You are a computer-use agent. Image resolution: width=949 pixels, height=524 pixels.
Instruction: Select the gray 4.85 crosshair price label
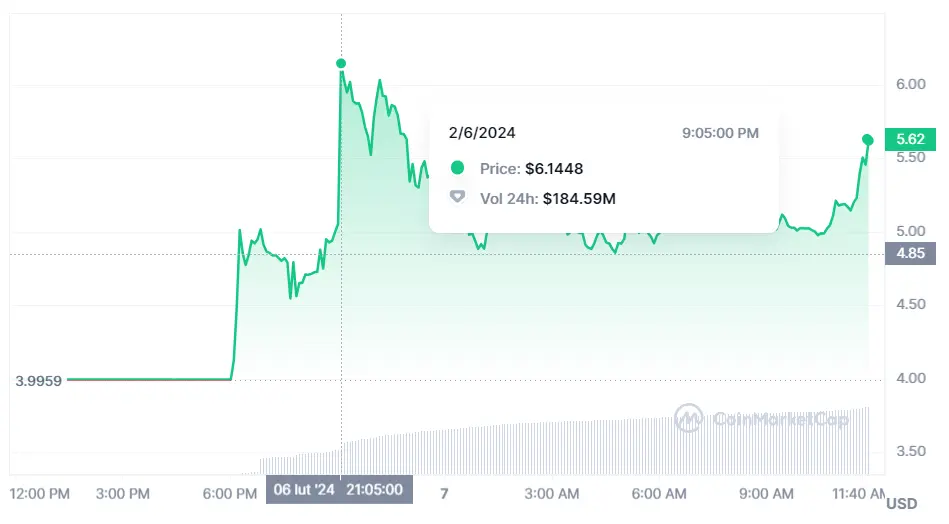(910, 254)
